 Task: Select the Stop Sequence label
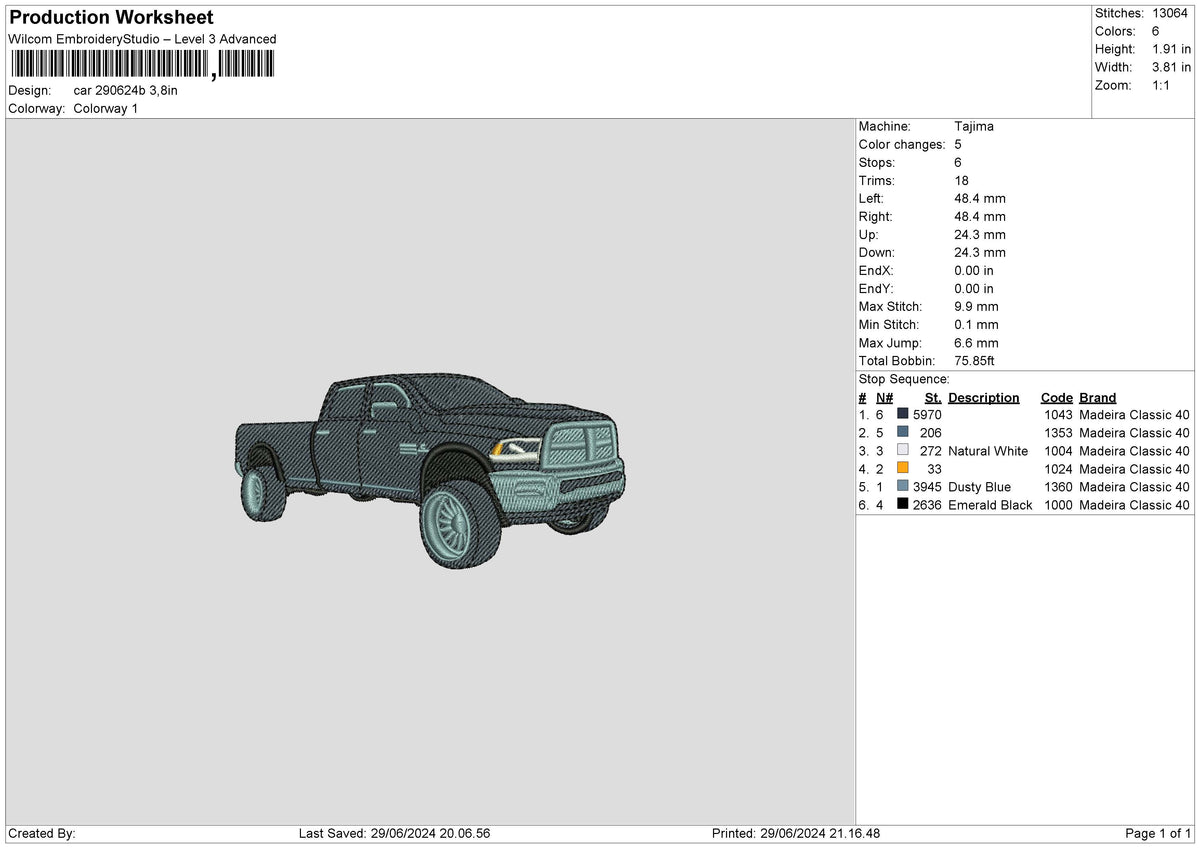[x=904, y=379]
